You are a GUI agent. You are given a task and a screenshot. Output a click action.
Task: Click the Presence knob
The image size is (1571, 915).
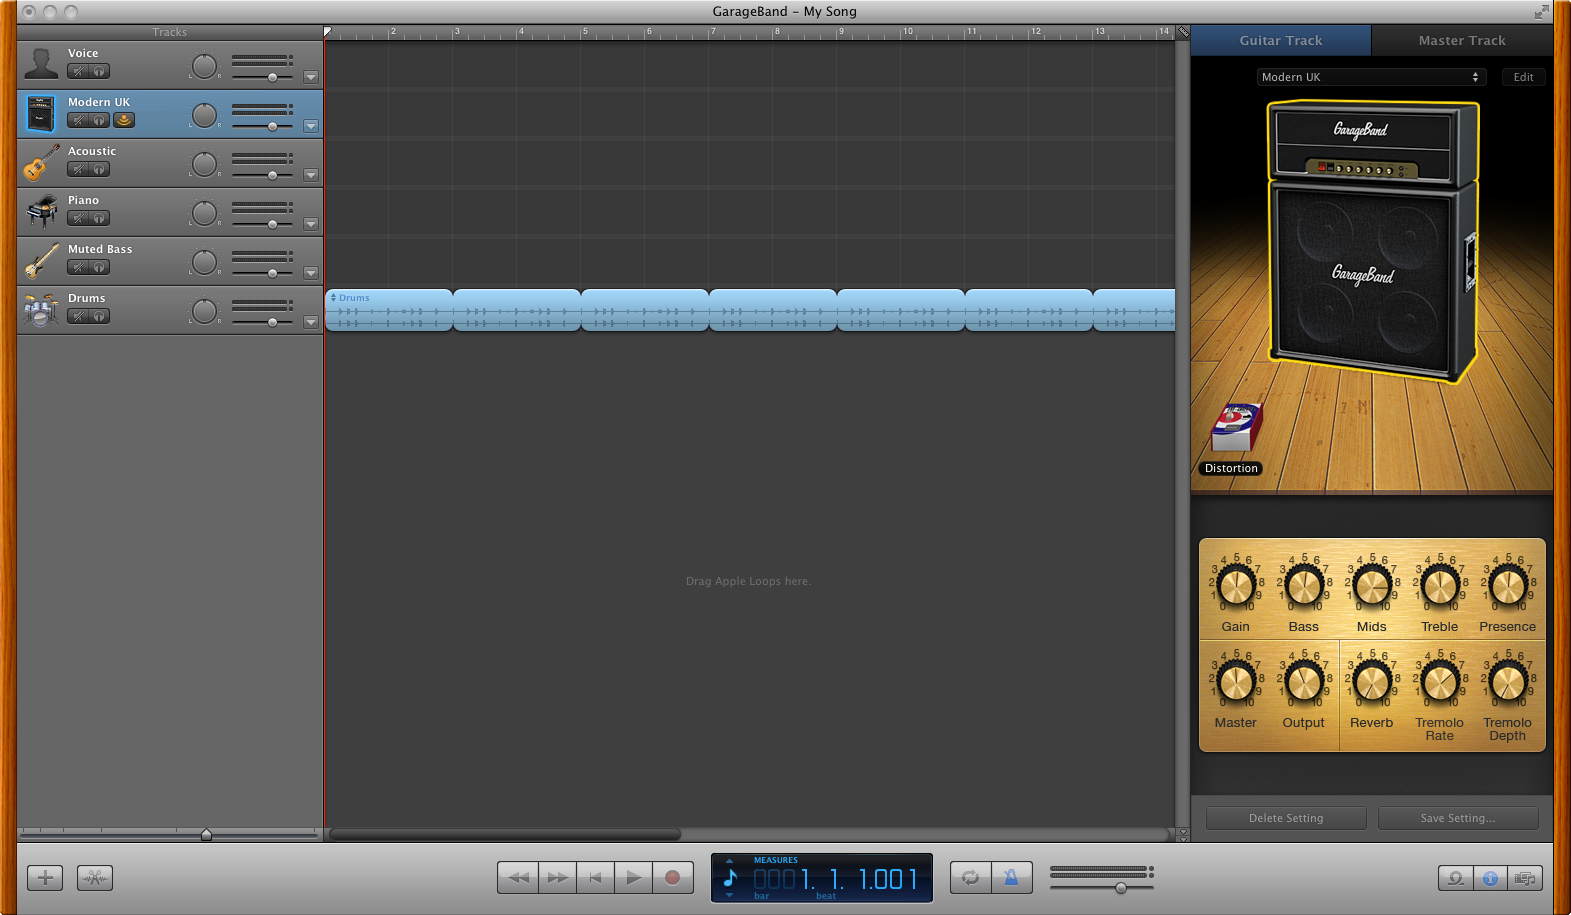[1508, 586]
